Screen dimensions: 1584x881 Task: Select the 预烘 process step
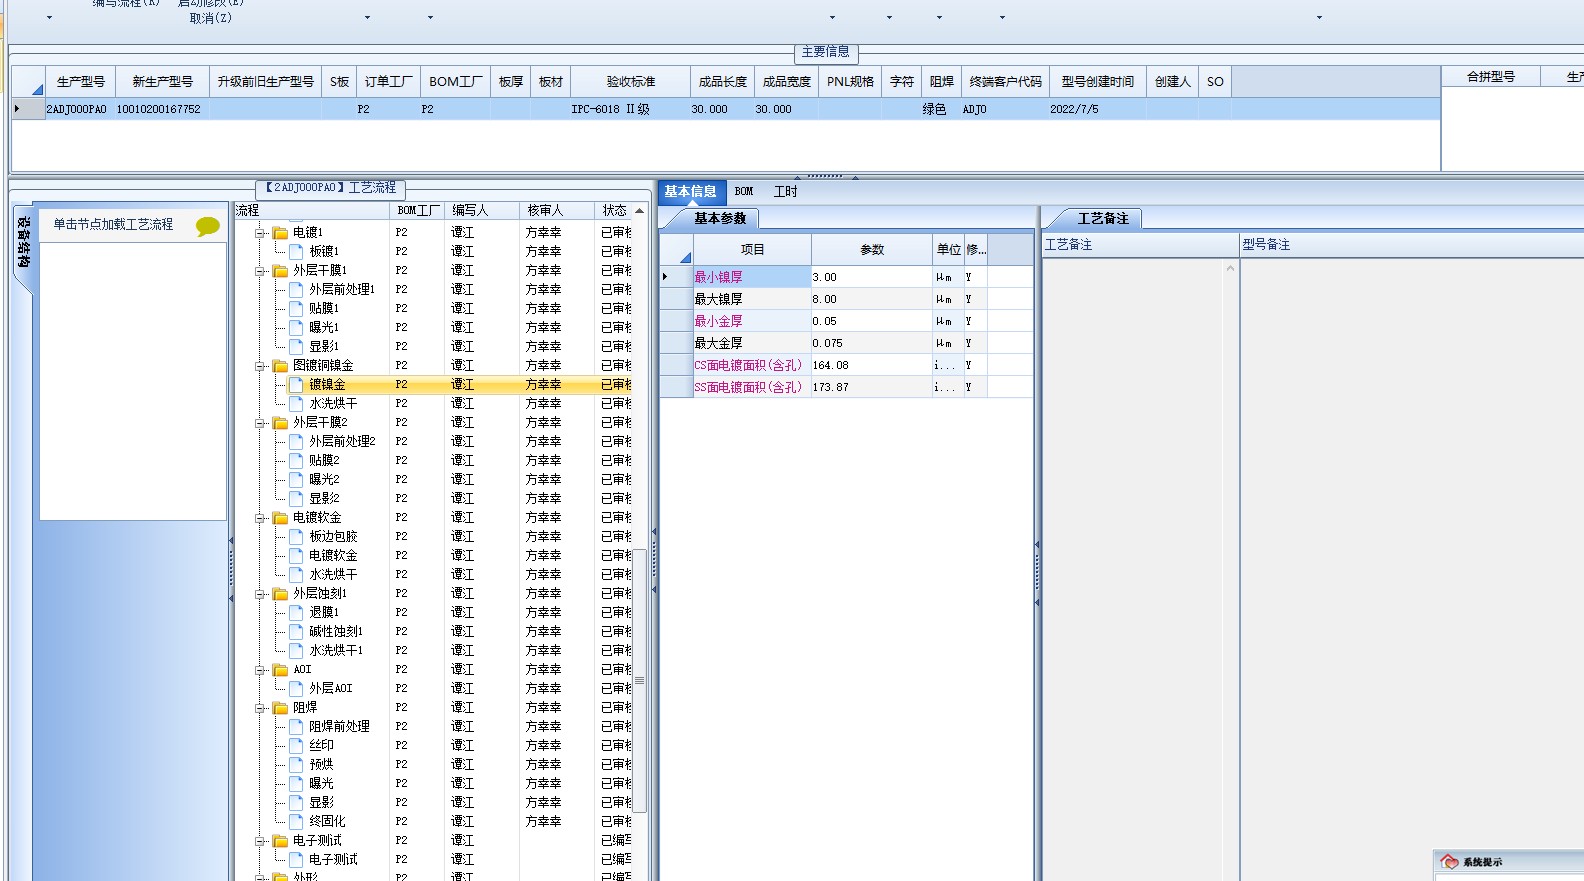[x=321, y=764]
